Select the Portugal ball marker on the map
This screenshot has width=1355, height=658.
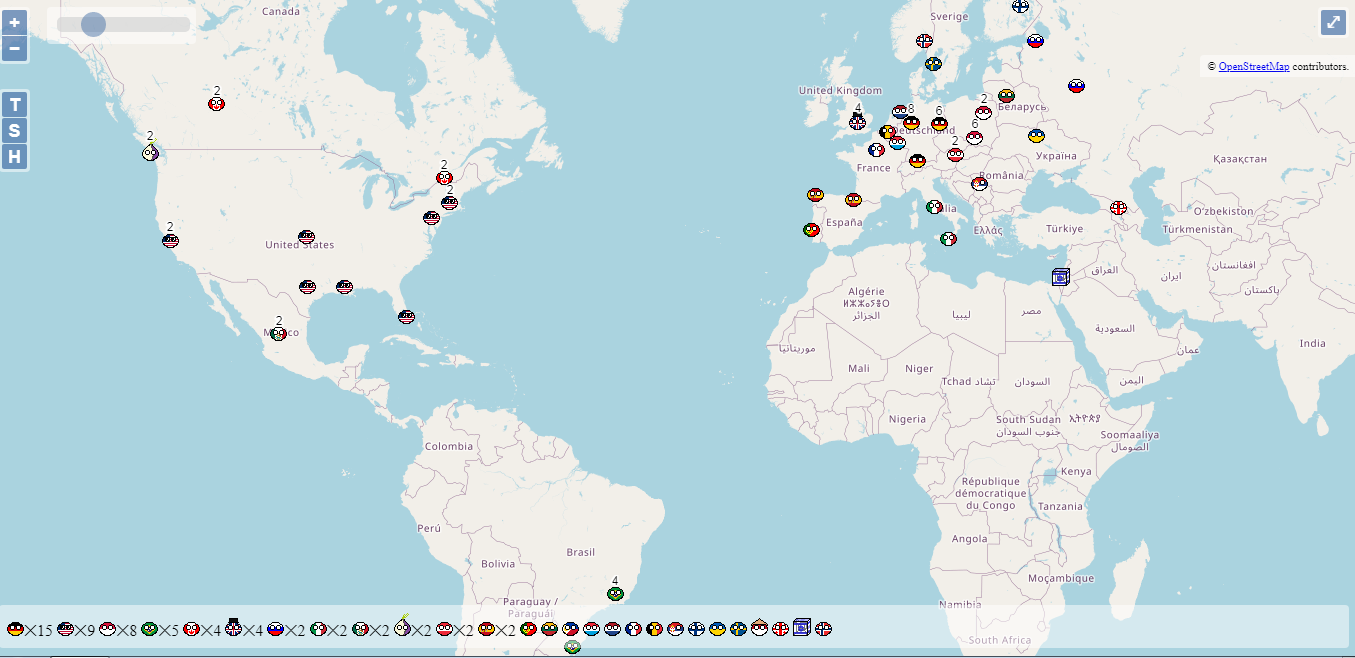811,230
